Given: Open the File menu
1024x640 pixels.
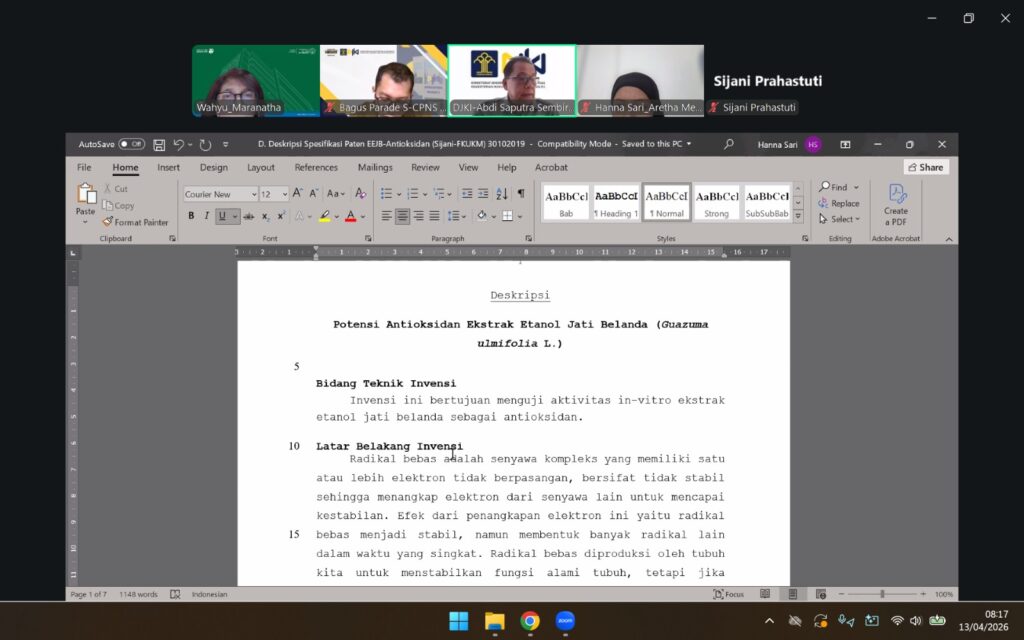Looking at the screenshot, I should coord(84,168).
